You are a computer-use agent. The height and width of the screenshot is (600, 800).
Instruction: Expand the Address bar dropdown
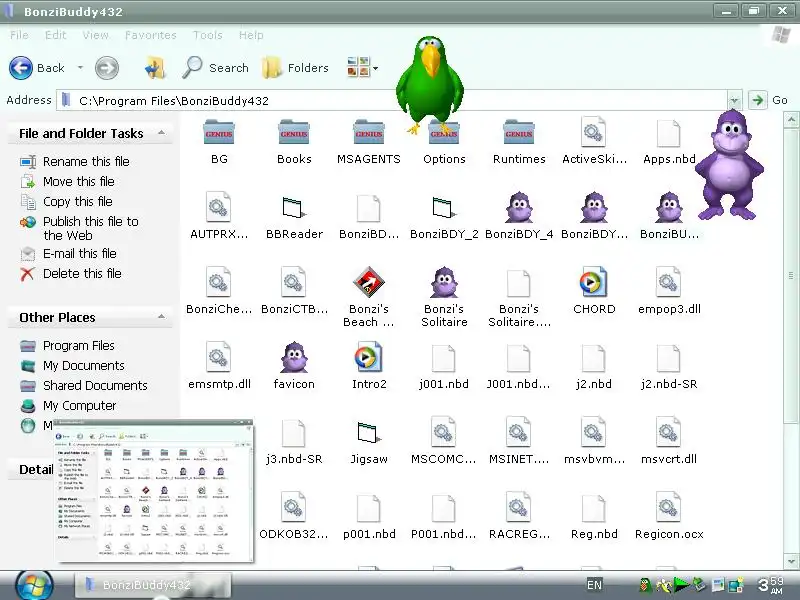coord(734,100)
